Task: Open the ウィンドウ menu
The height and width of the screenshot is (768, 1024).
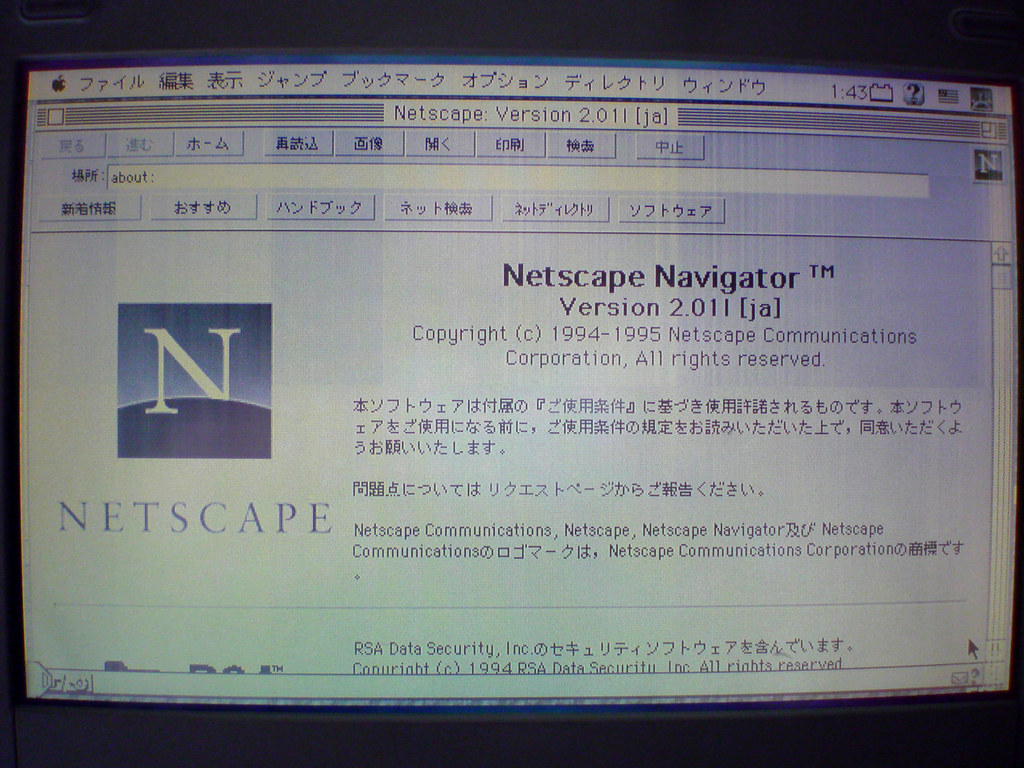Action: tap(724, 86)
